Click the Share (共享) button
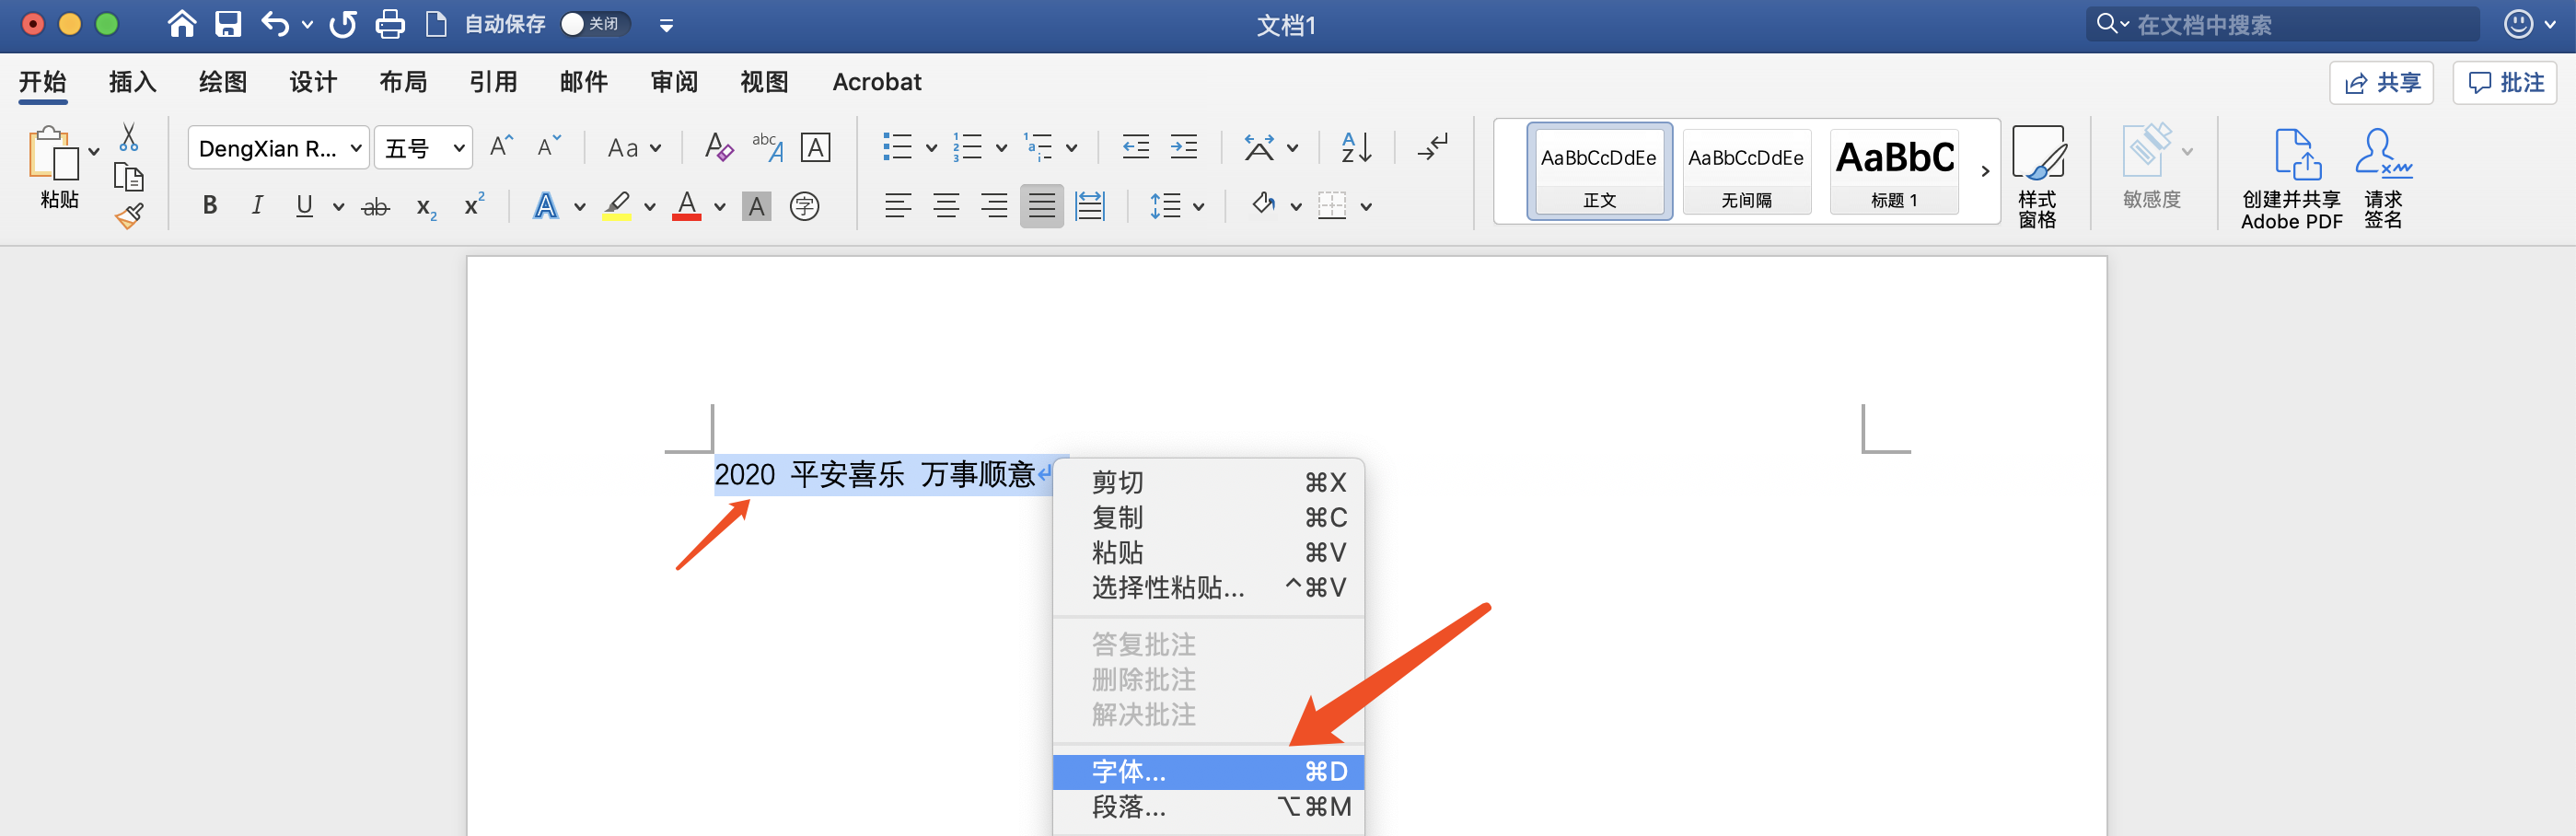2576x836 pixels. pos(2381,83)
